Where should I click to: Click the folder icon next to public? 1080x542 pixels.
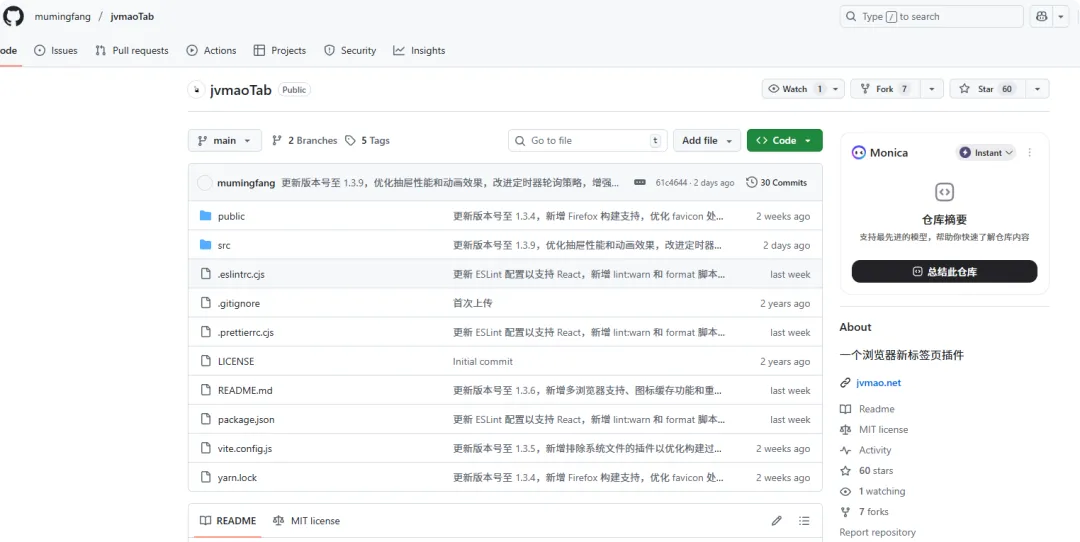click(205, 216)
